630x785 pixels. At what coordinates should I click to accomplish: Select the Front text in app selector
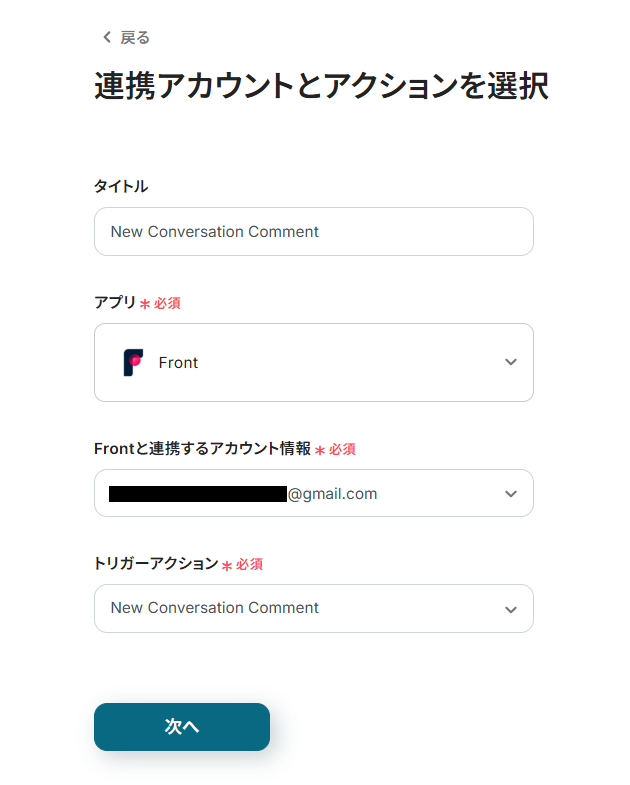point(178,362)
